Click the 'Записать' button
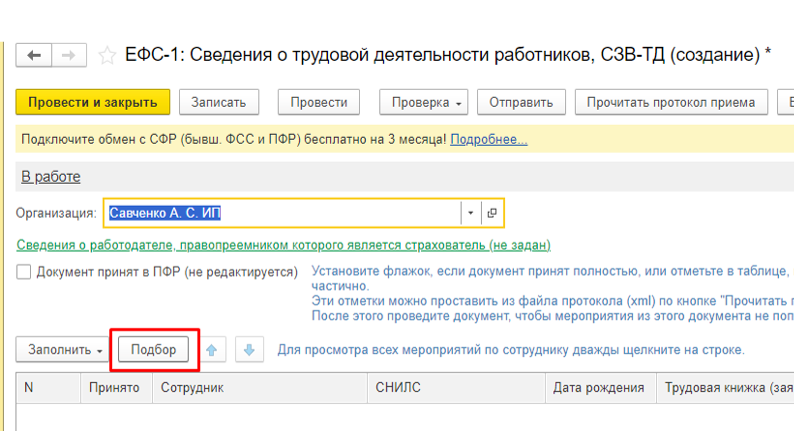794x431 pixels. (219, 102)
